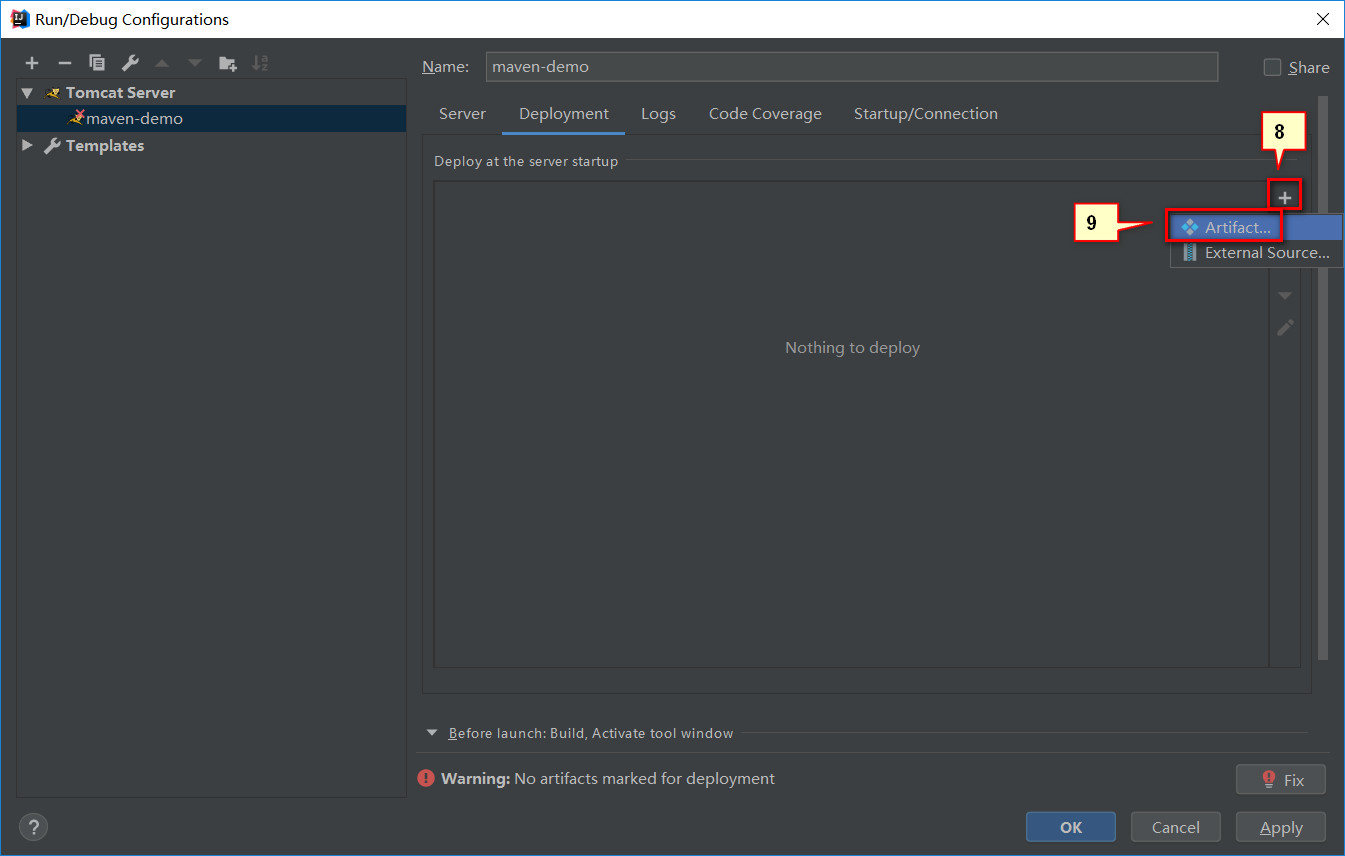Move configuration down in the list
Screen dimensions: 1345x856
[195, 64]
